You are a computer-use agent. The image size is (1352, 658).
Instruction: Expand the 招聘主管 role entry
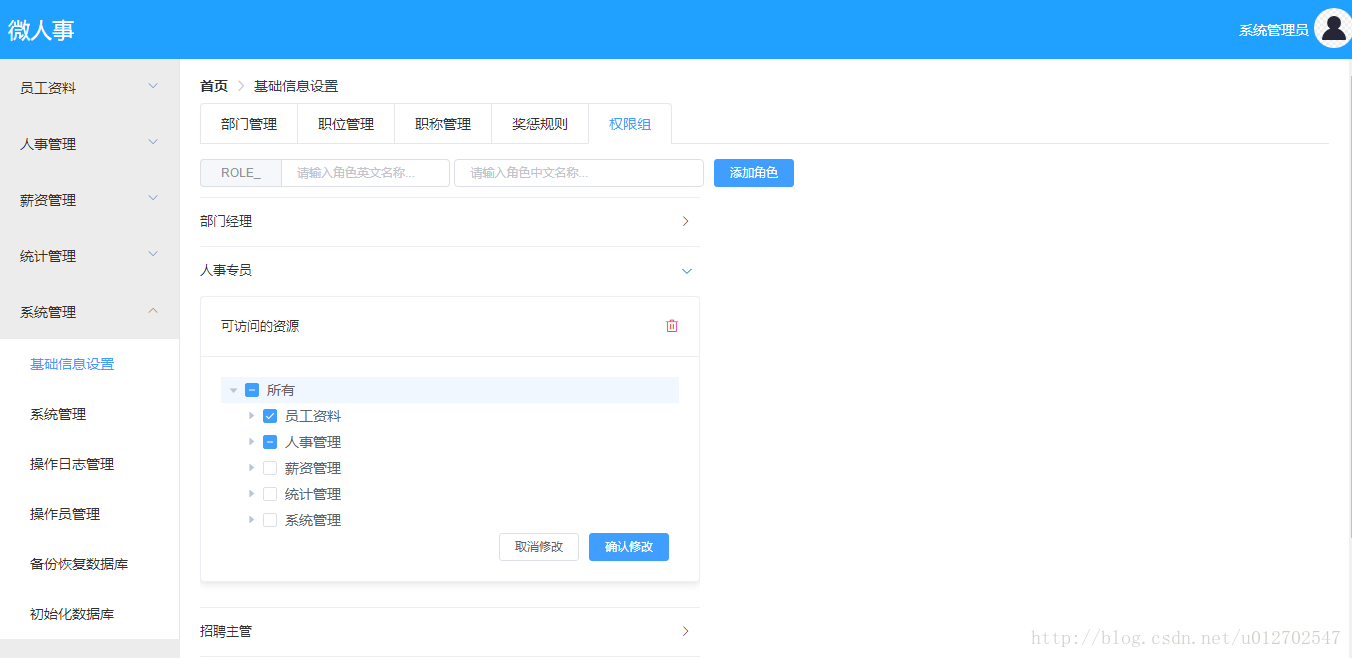(x=685, y=631)
